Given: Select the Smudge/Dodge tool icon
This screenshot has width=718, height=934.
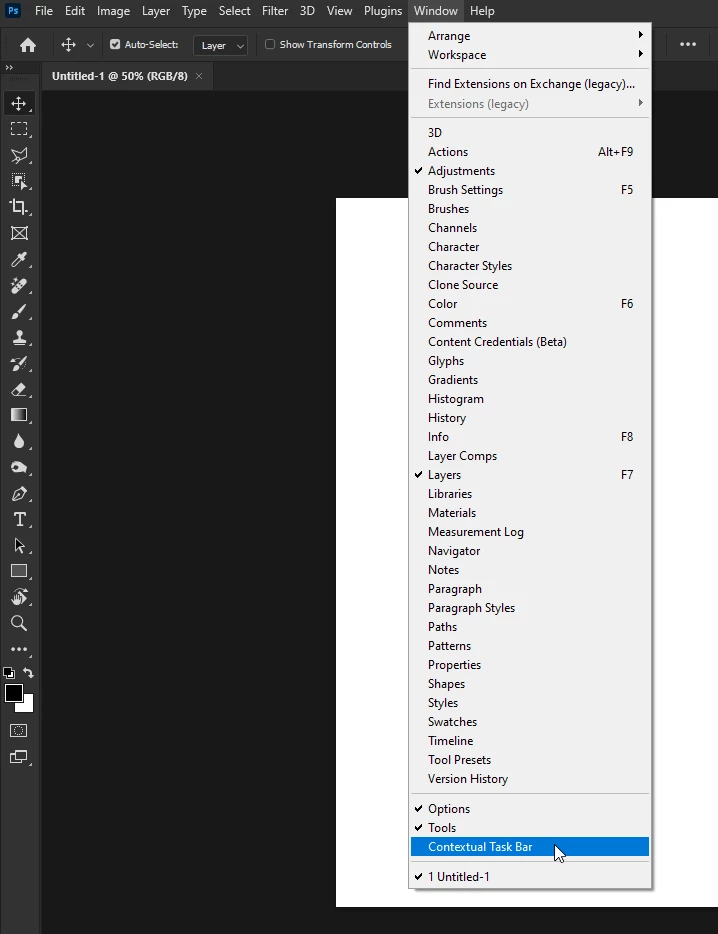Looking at the screenshot, I should 19,468.
